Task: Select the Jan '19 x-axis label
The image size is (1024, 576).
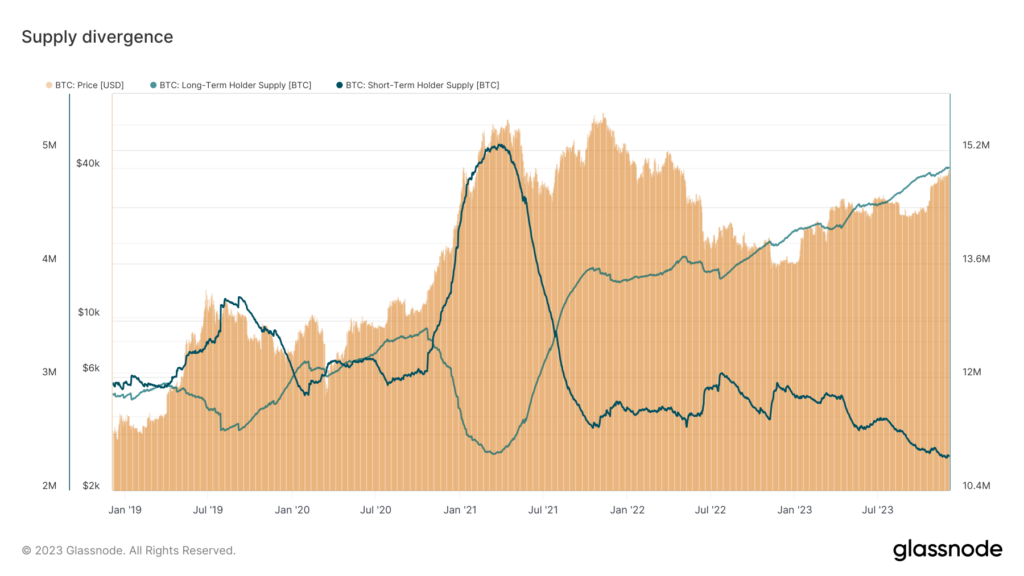Action: (x=124, y=509)
